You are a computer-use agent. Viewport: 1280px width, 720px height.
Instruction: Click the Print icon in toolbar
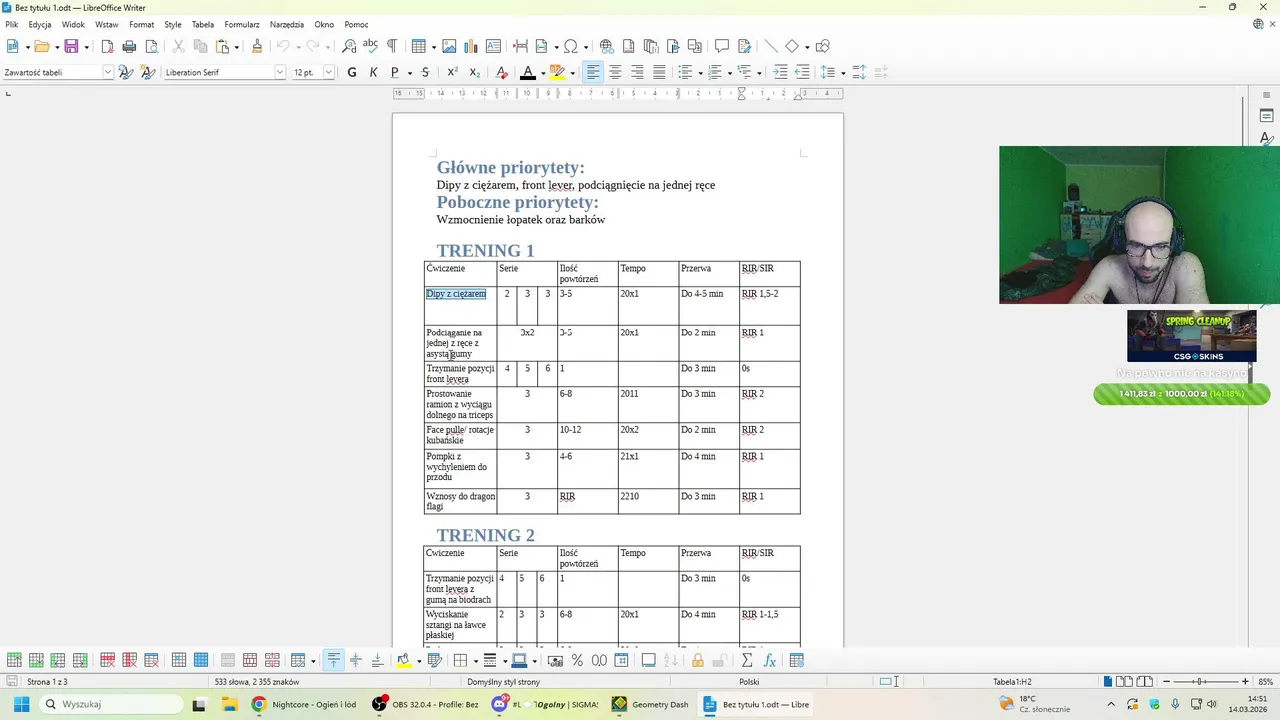(129, 46)
